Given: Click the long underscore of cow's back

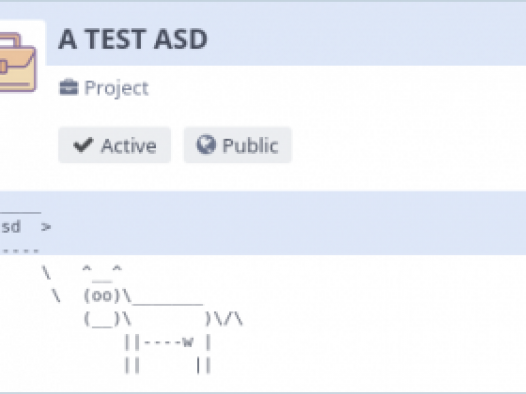Looking at the screenshot, I should (168, 304).
